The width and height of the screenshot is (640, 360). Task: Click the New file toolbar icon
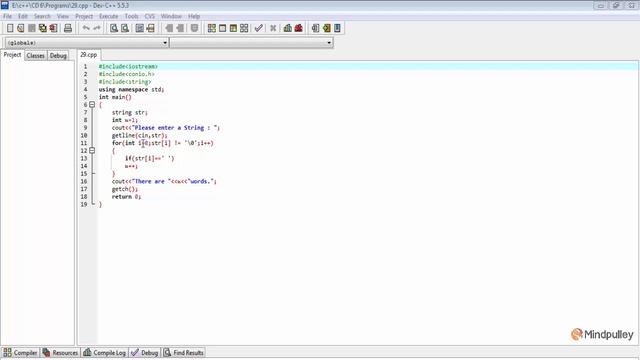click(x=10, y=28)
